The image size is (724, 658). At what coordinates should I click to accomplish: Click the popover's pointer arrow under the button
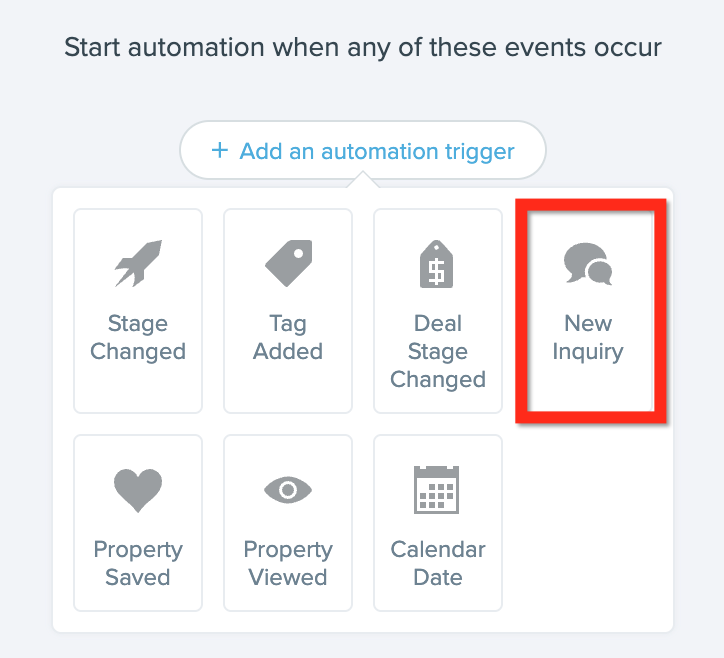pos(363,180)
